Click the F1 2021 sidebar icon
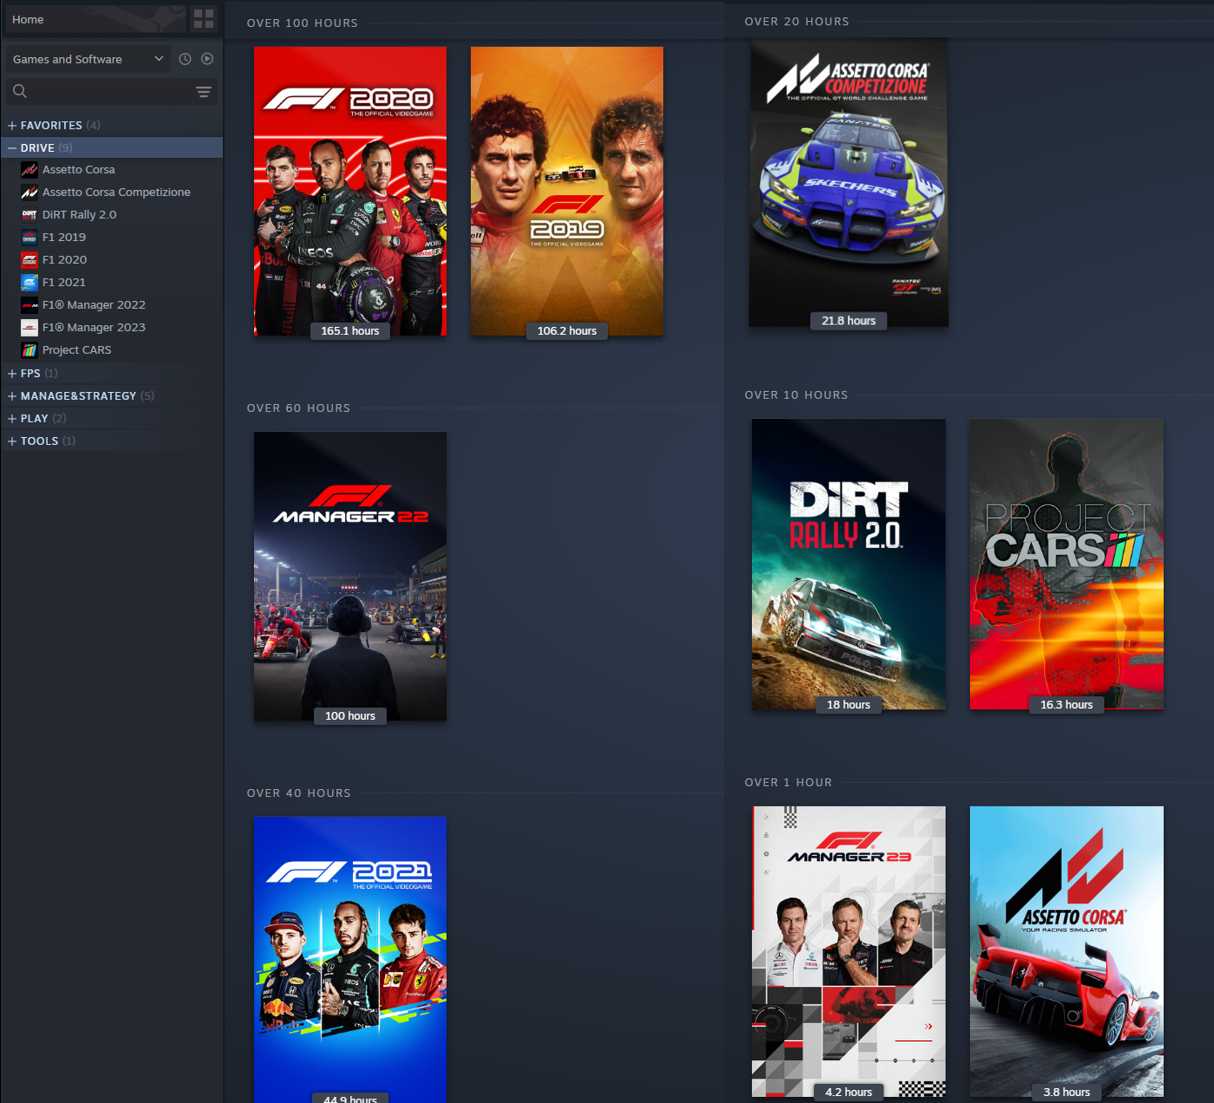This screenshot has height=1103, width=1214. [30, 282]
